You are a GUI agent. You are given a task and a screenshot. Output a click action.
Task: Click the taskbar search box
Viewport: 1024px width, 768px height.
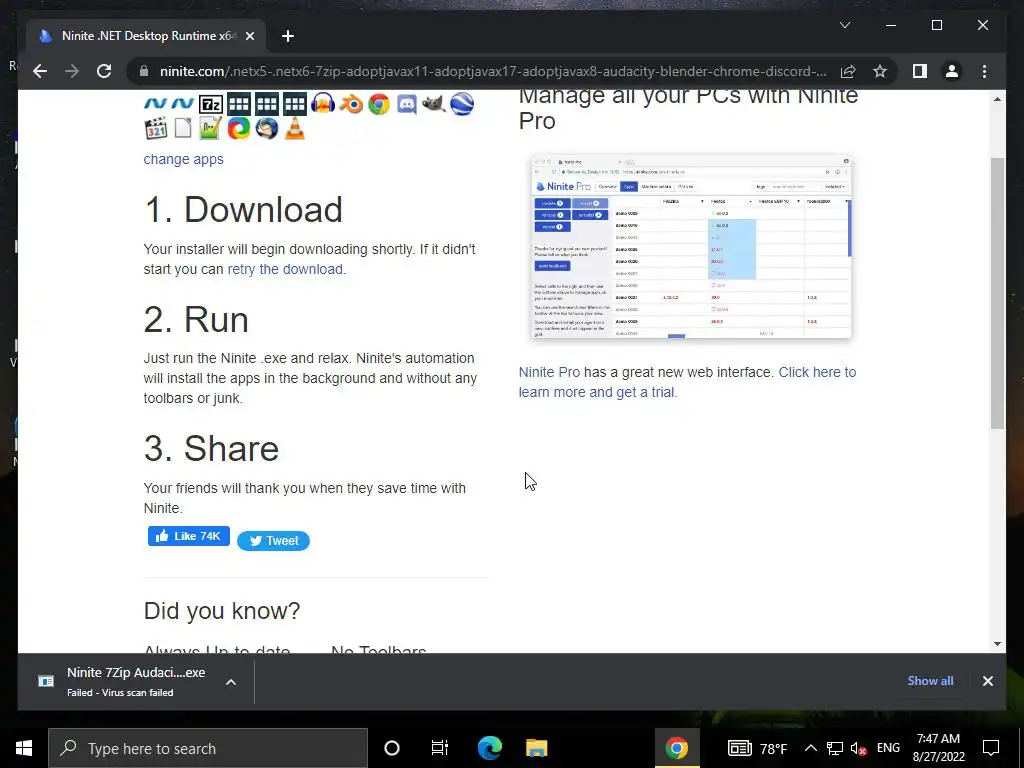point(208,748)
